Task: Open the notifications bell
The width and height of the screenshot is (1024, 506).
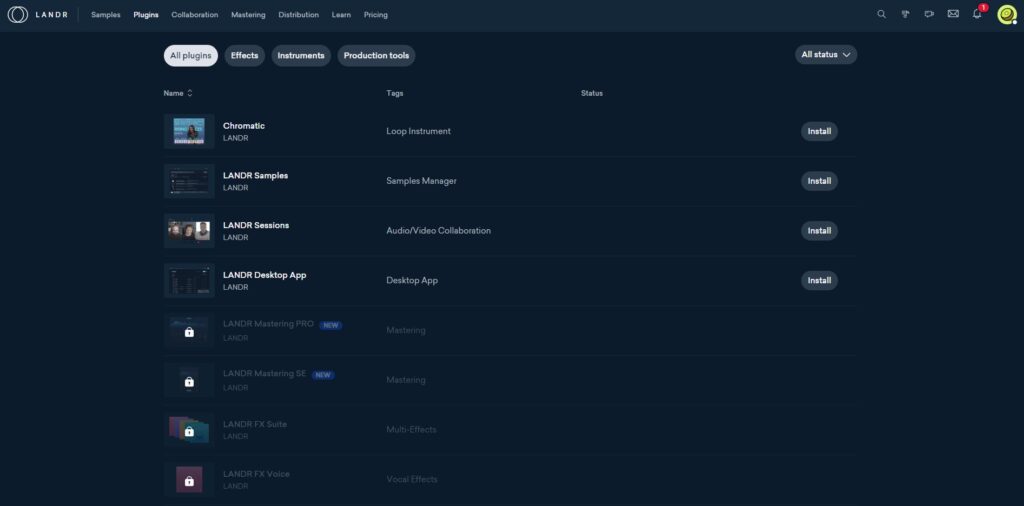Action: click(977, 14)
